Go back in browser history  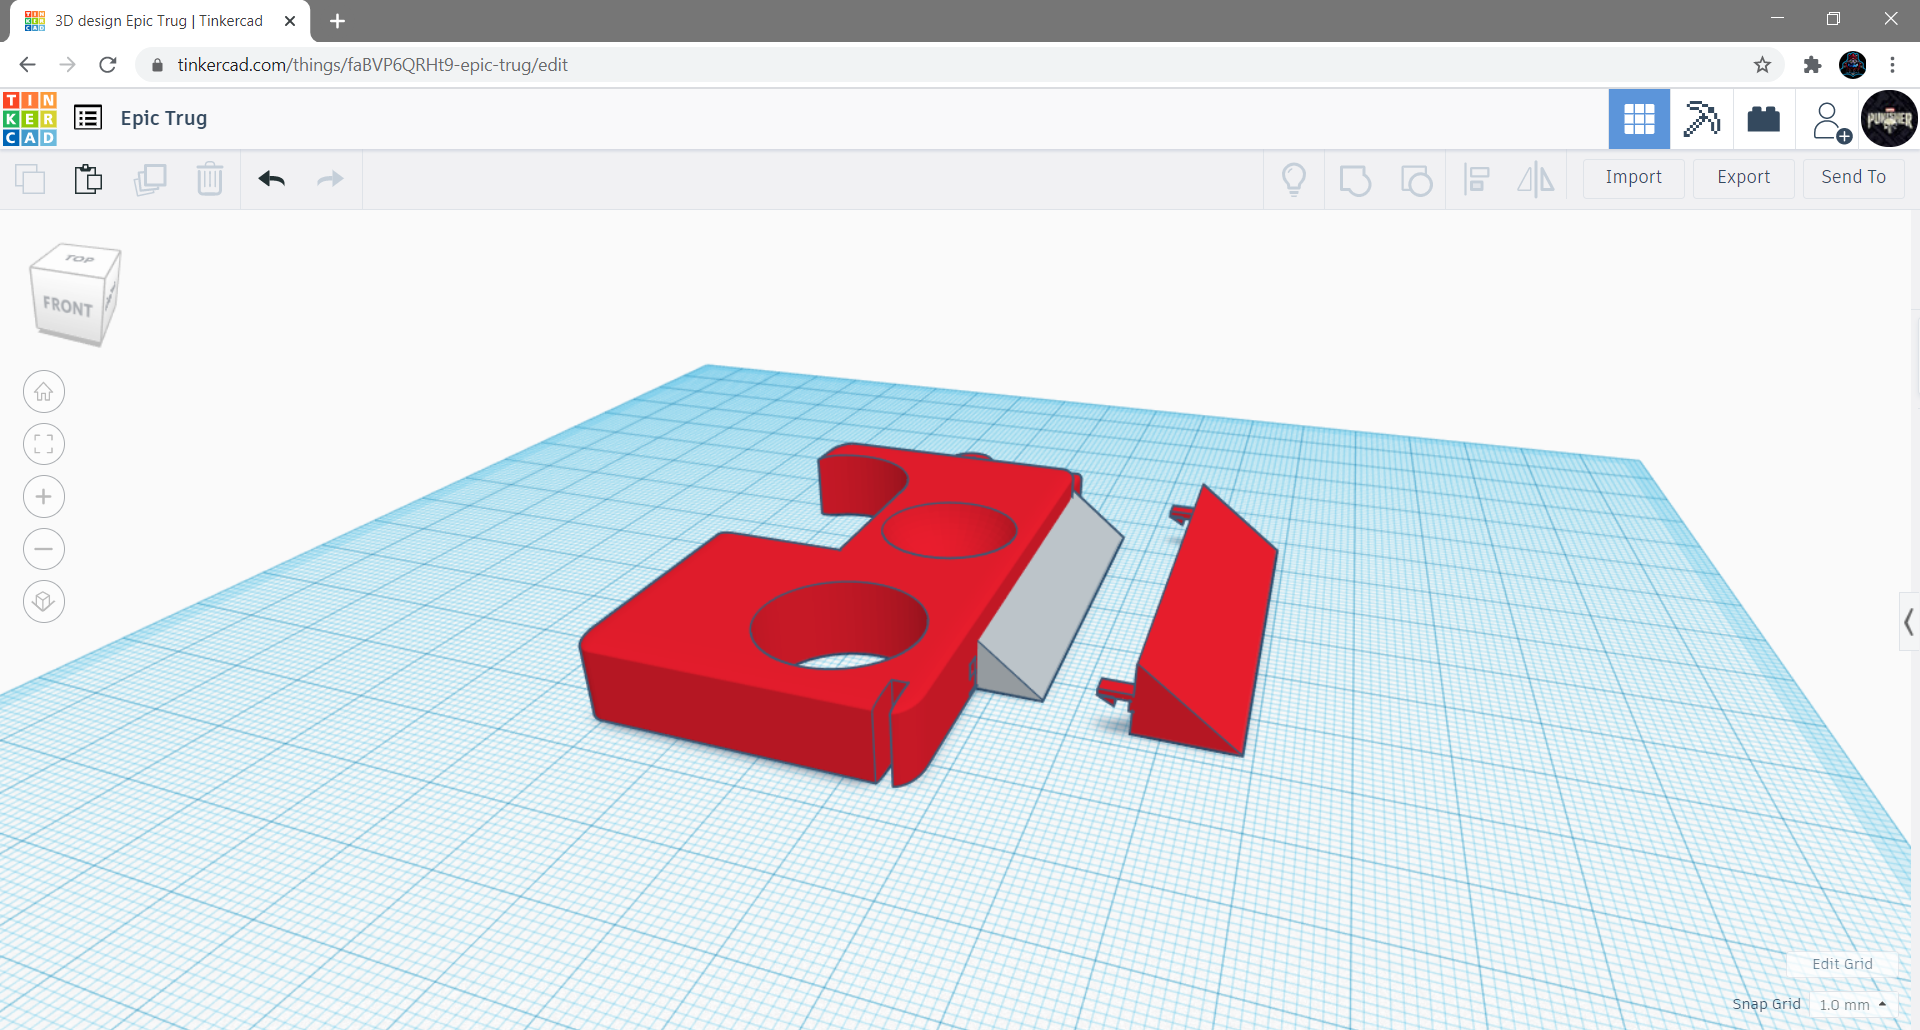27,65
